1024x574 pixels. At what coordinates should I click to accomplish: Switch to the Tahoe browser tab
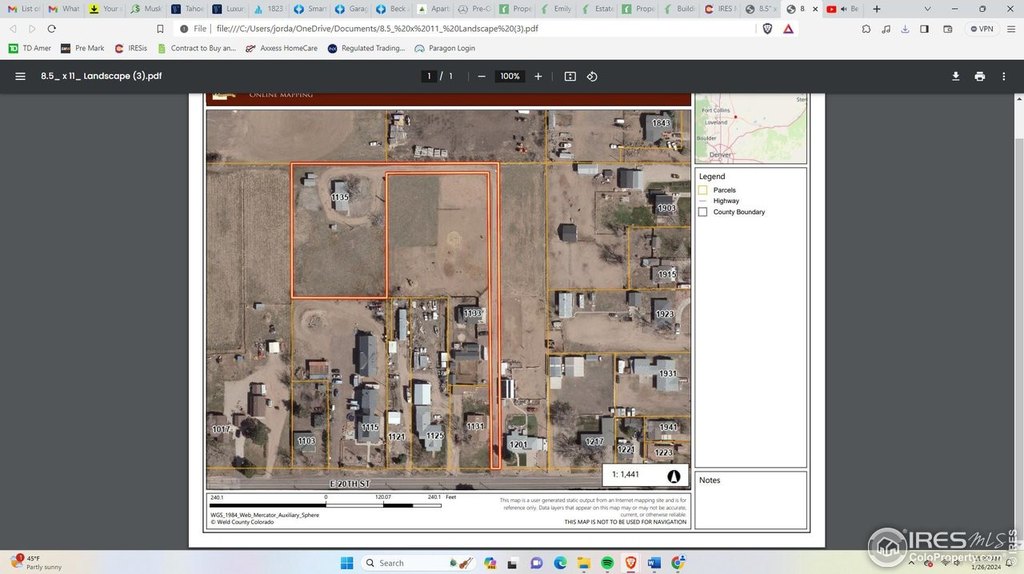(x=189, y=9)
